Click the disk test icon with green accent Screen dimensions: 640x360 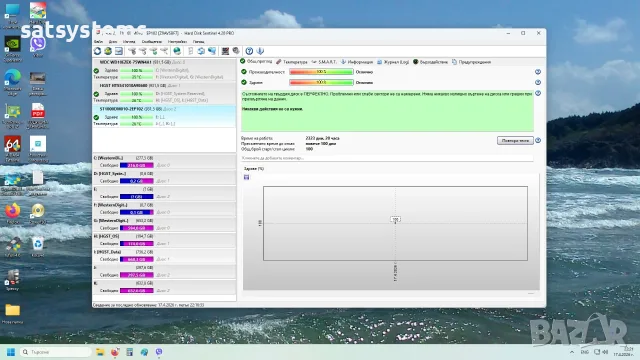(x=153, y=51)
